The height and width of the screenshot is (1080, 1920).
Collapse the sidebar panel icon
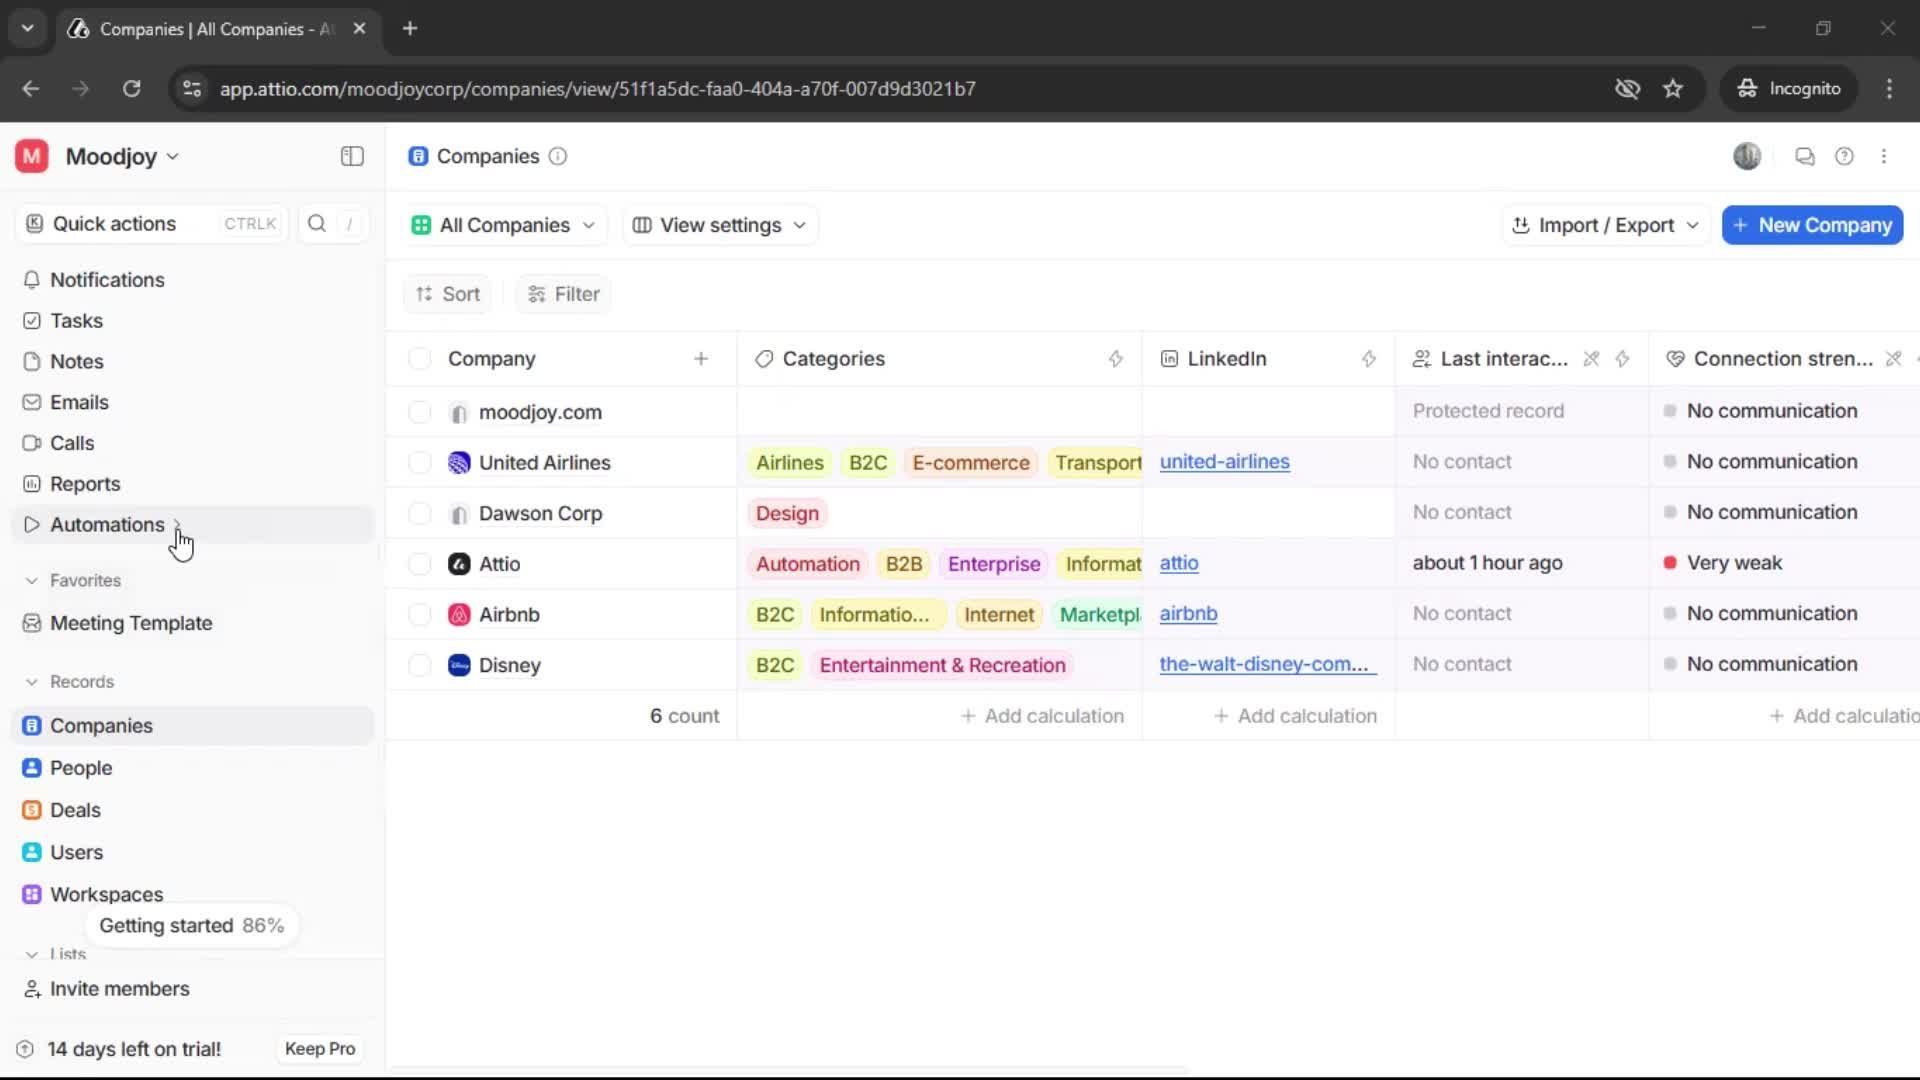[352, 156]
